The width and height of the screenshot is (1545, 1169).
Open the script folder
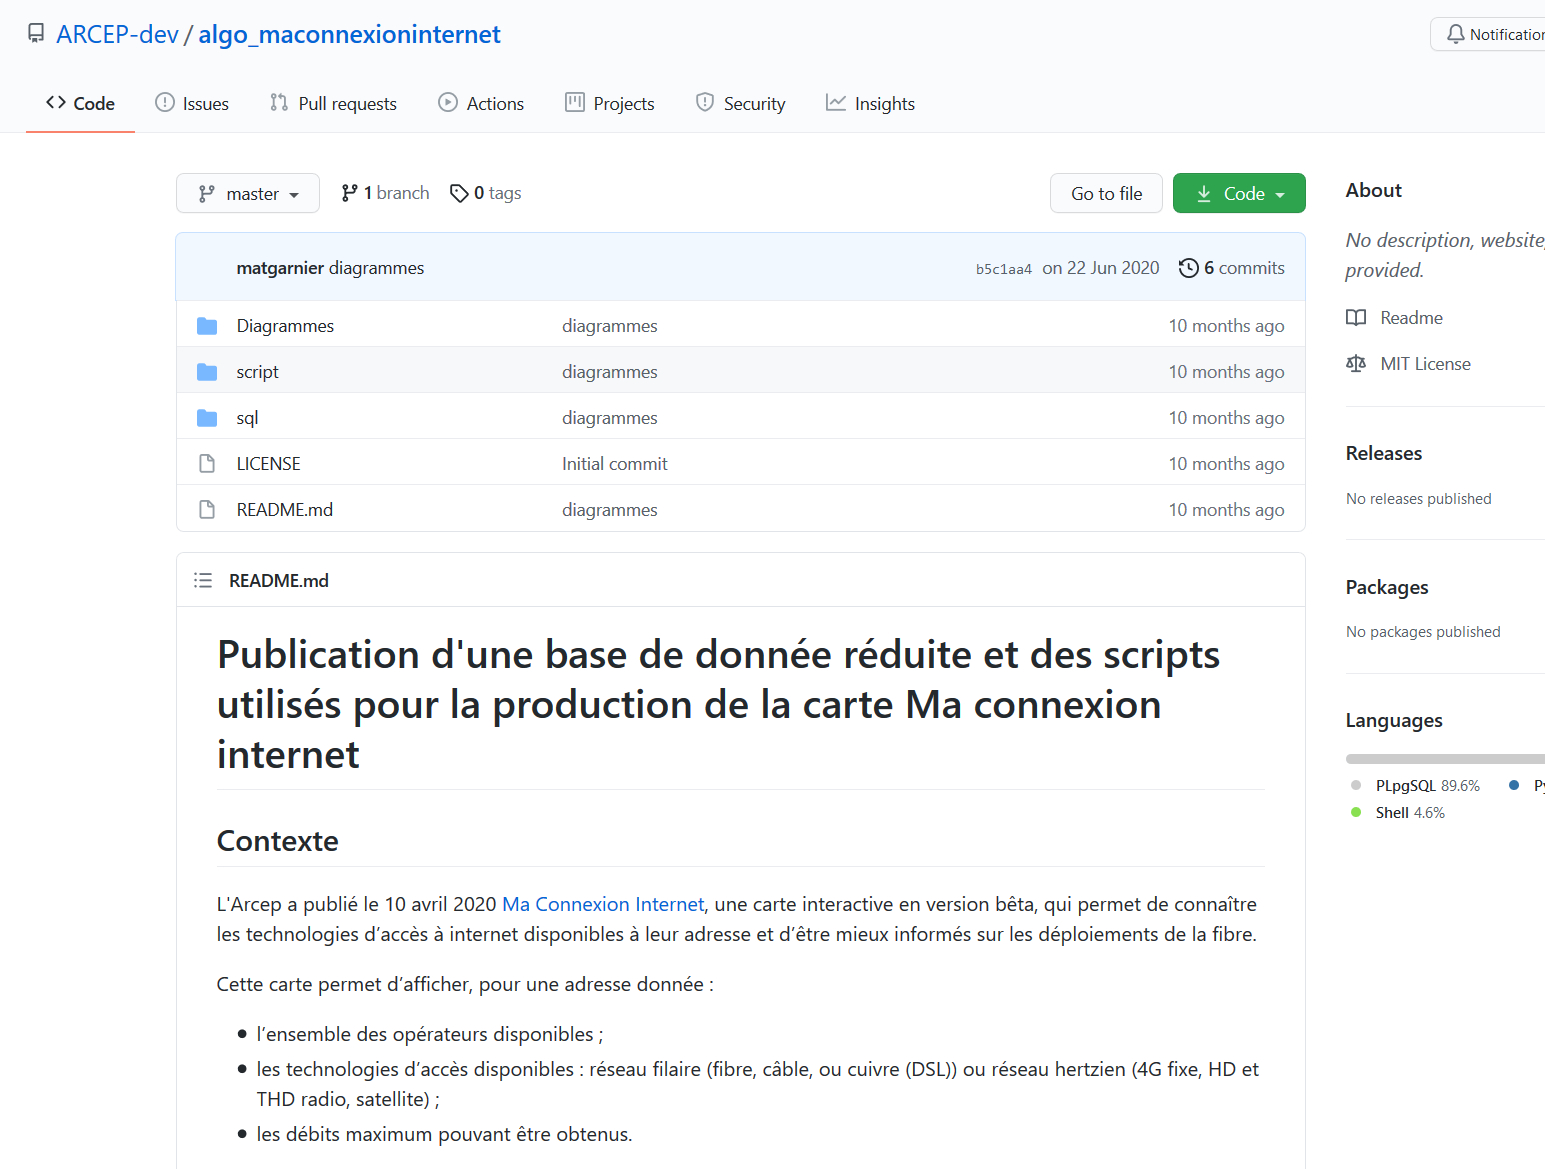pos(257,372)
